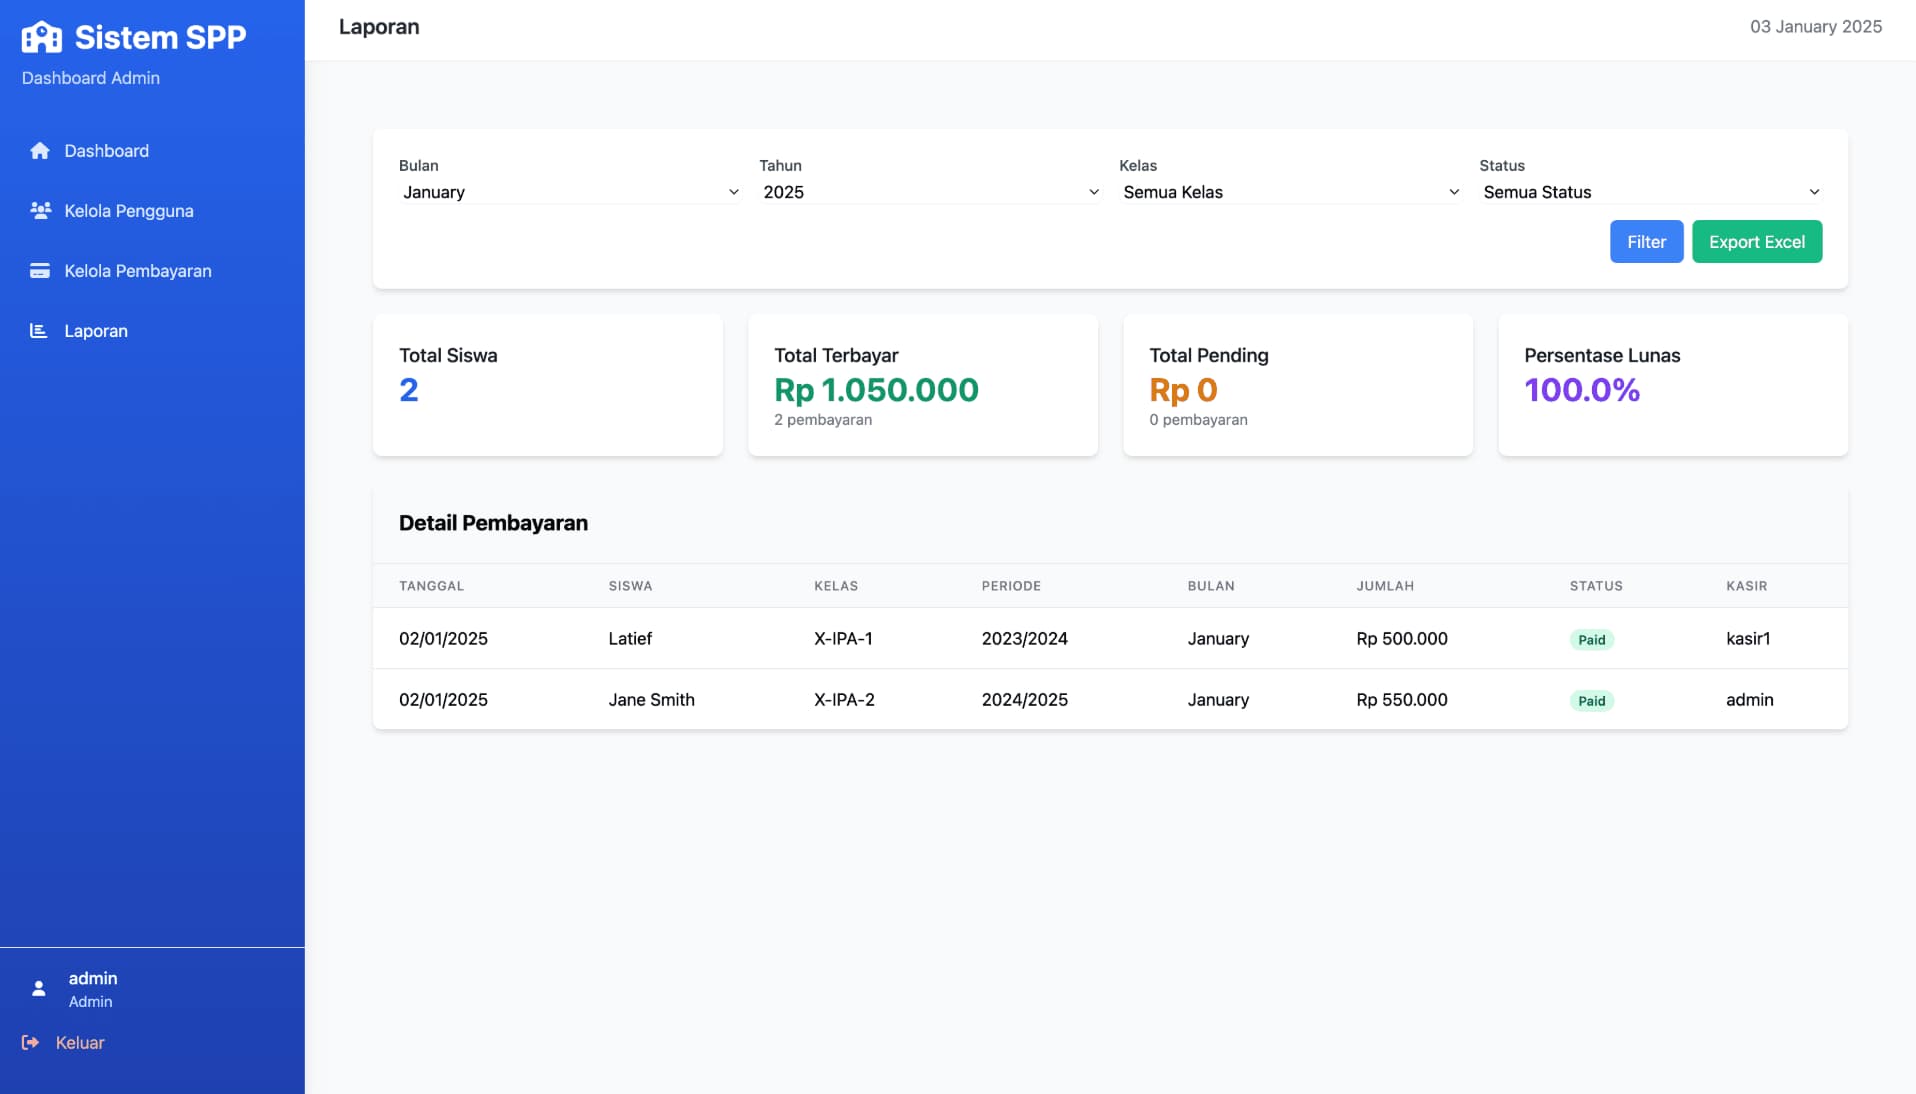
Task: Click the Sistem SPP school logo icon
Action: (42, 37)
